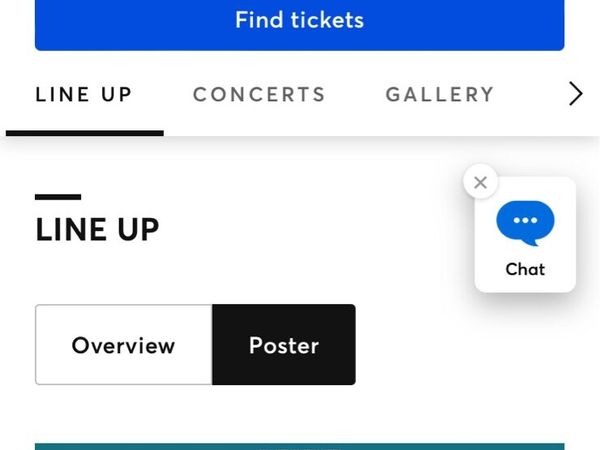Click the black underline beneath LINE UP tab
This screenshot has width=600, height=450.
click(85, 133)
